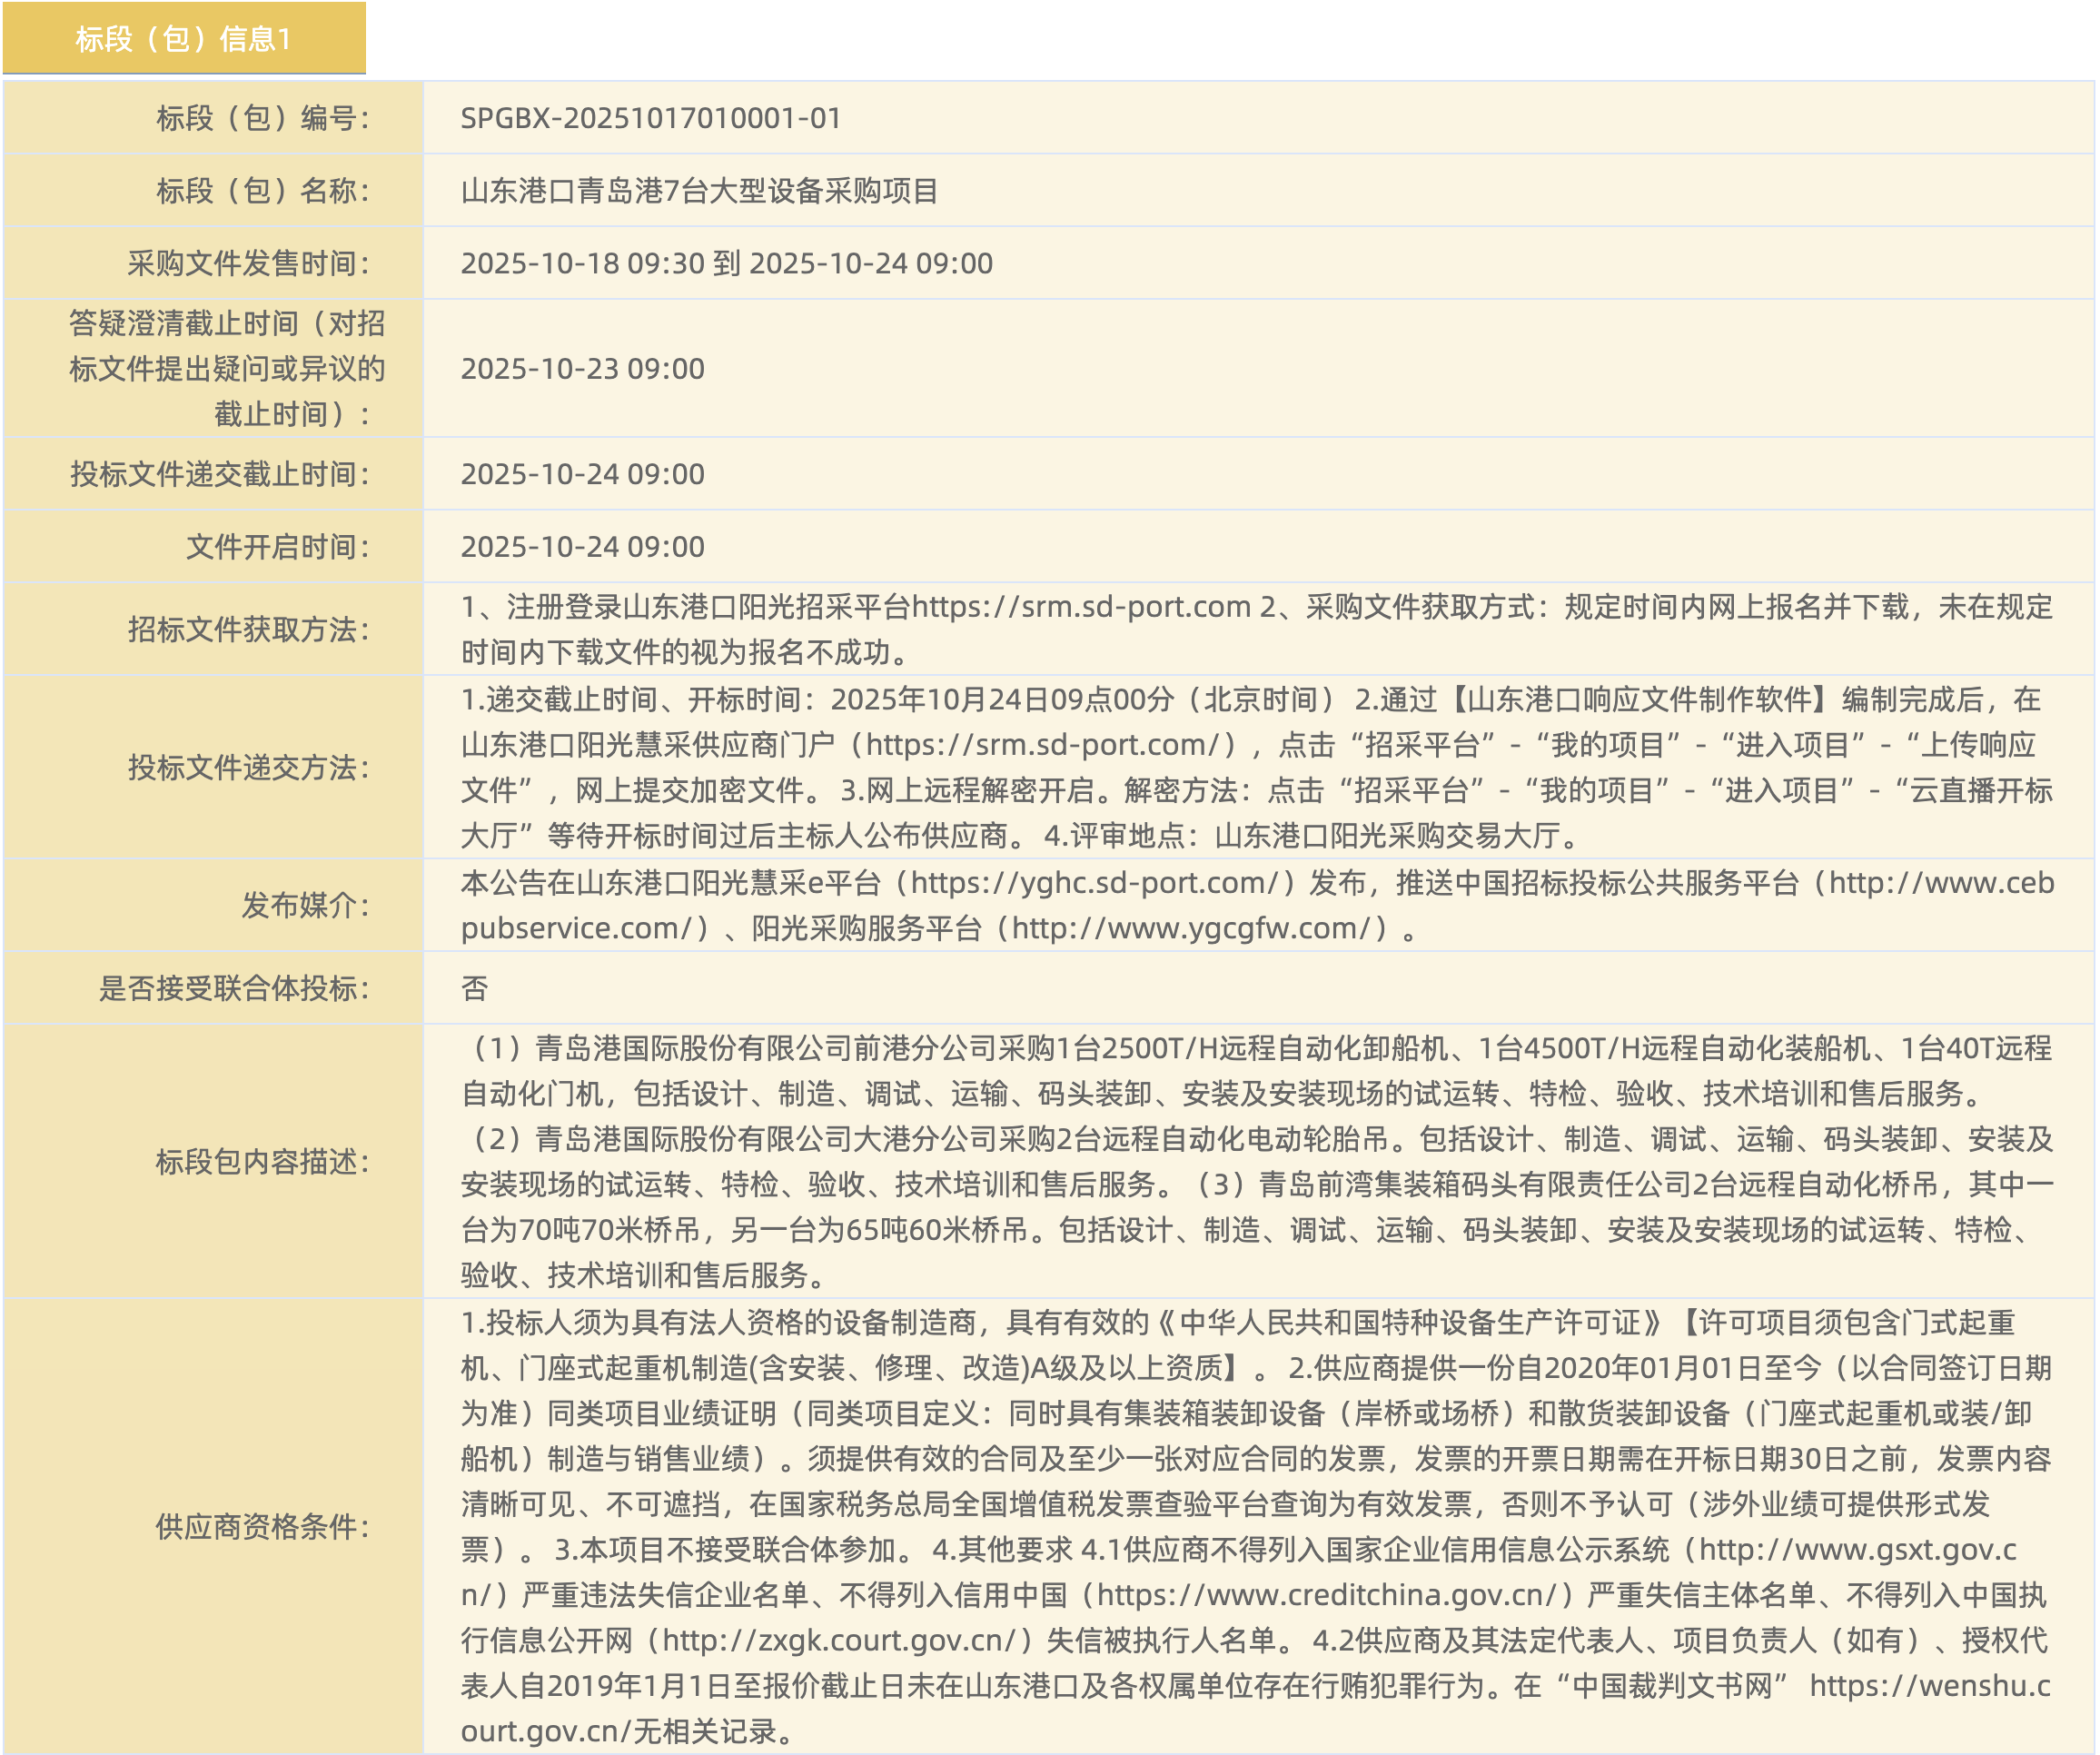Click the 文件开启时间 value 2025-10-24 09:00
The height and width of the screenshot is (1755, 2100).
(582, 546)
